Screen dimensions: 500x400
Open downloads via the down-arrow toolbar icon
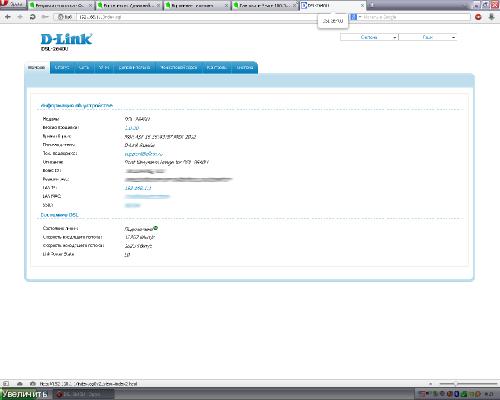[x=491, y=17]
